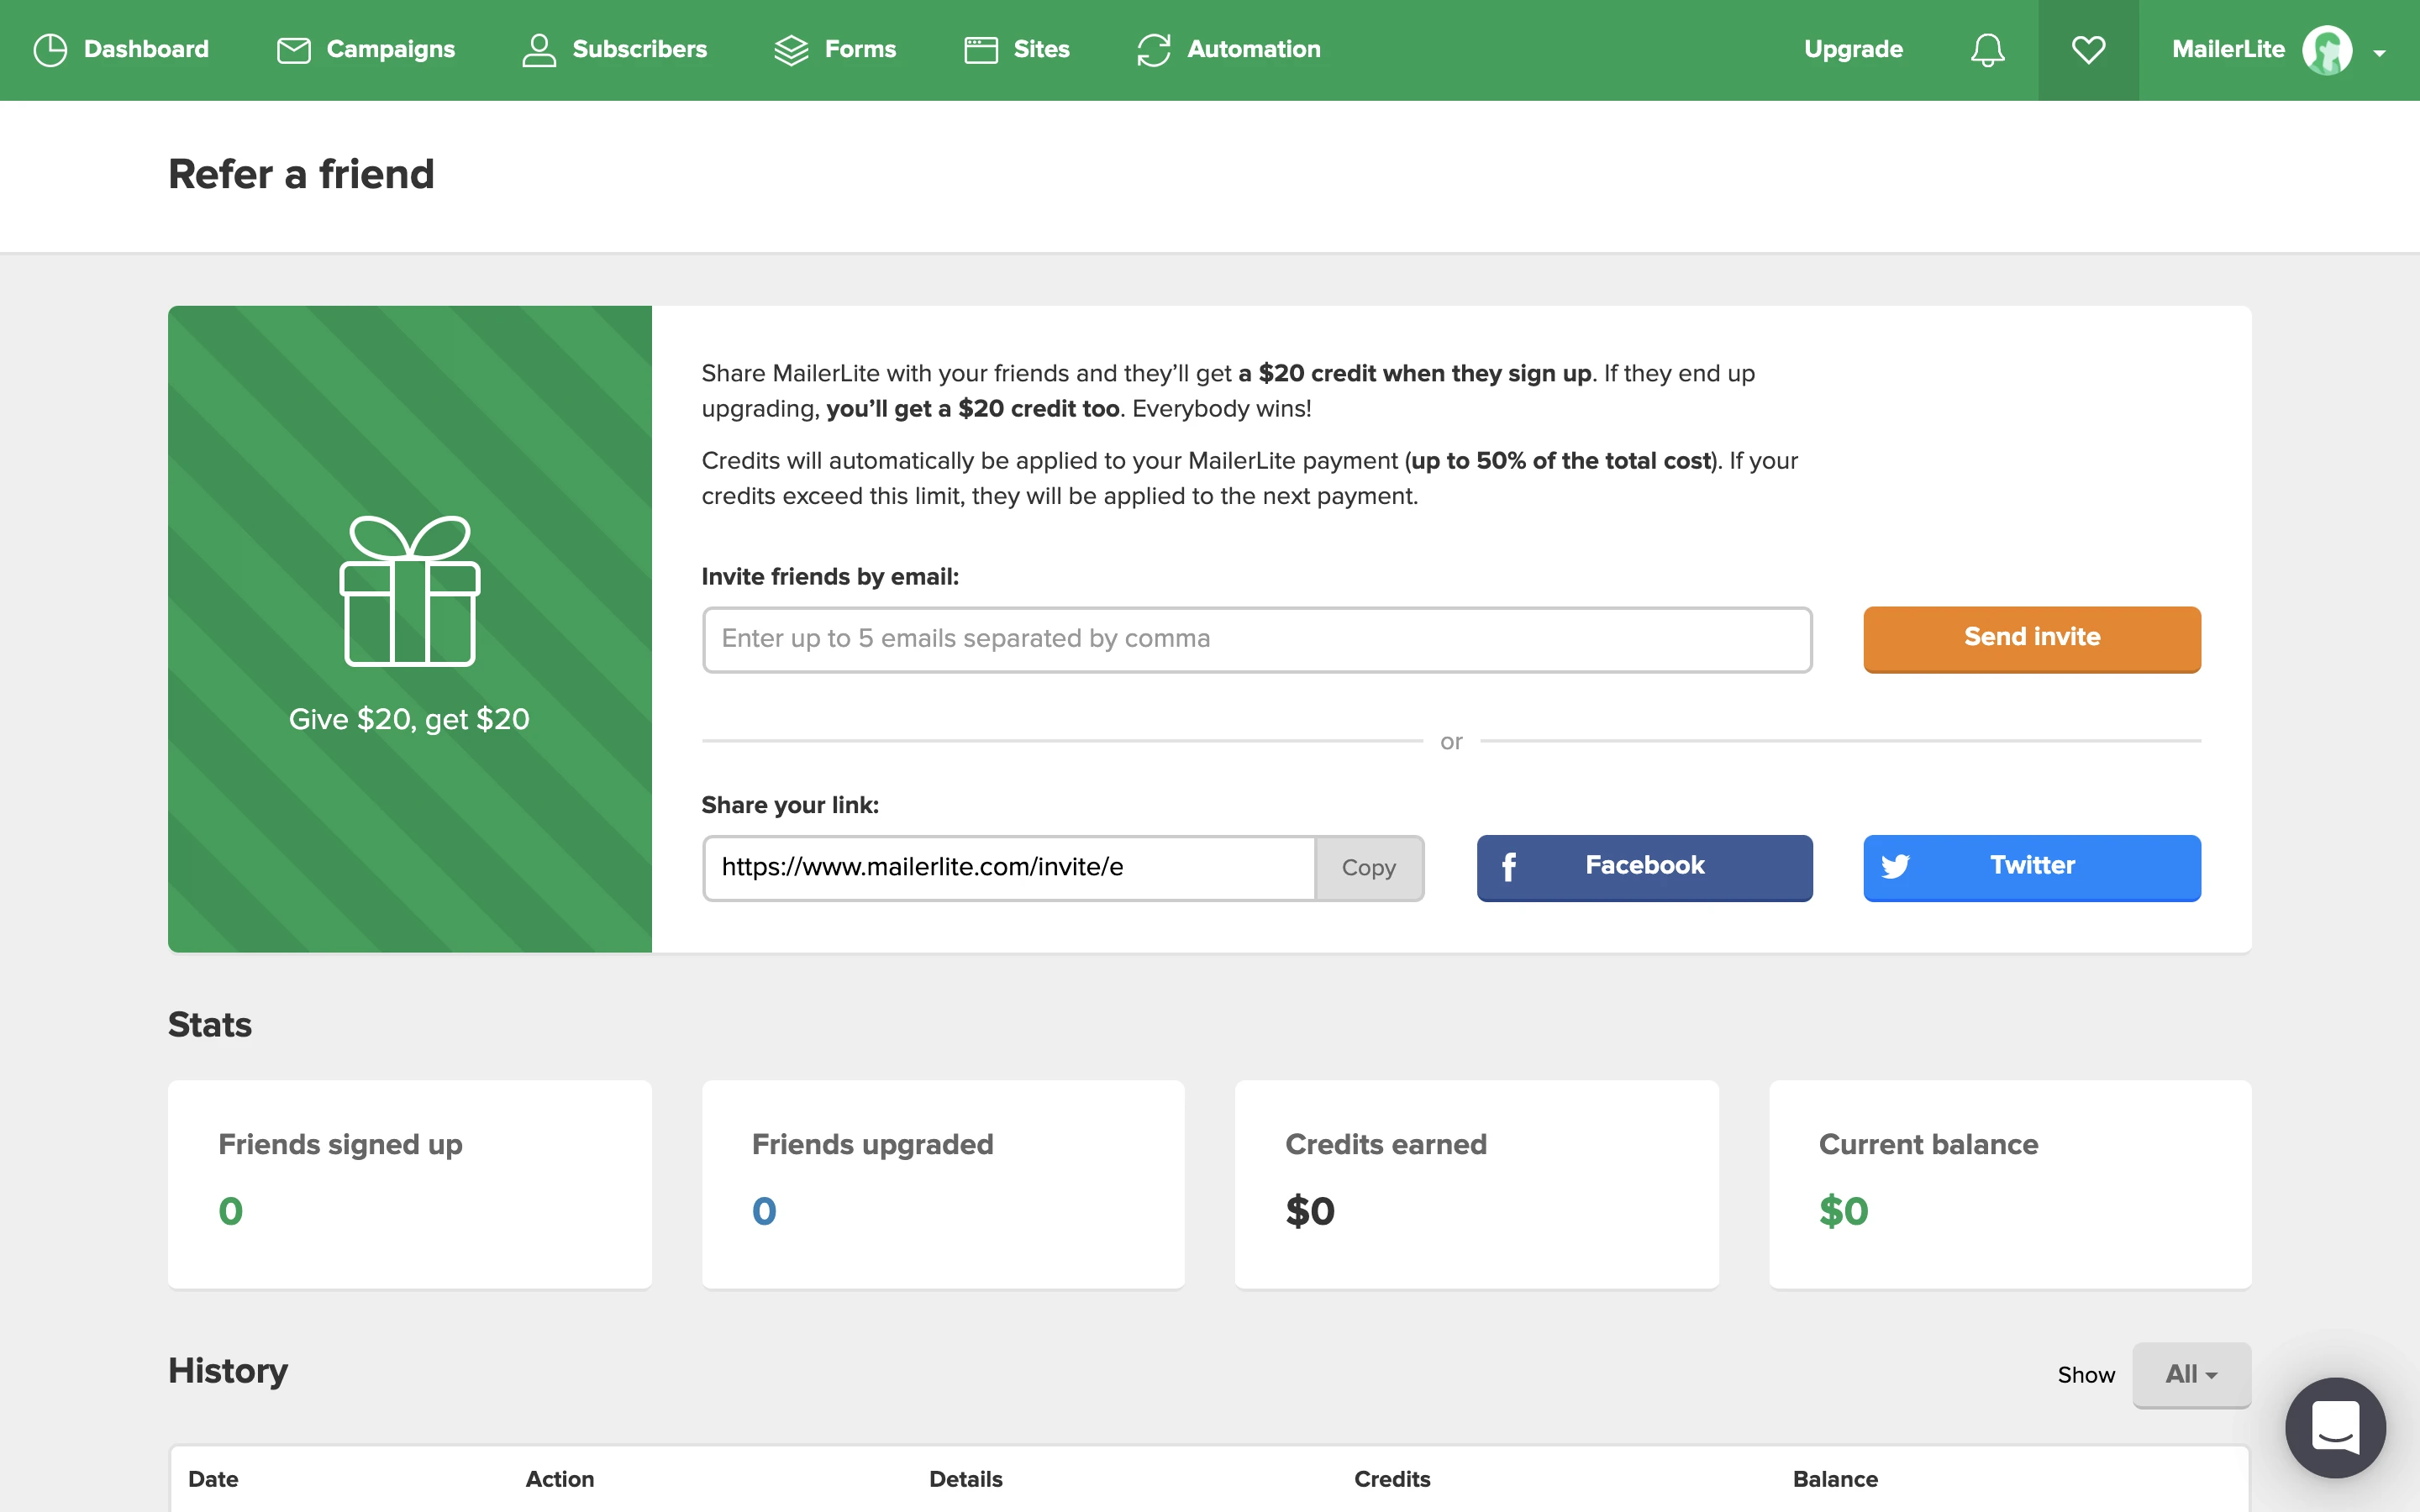Click the Stats heading
2420x1512 pixels.
[210, 1024]
